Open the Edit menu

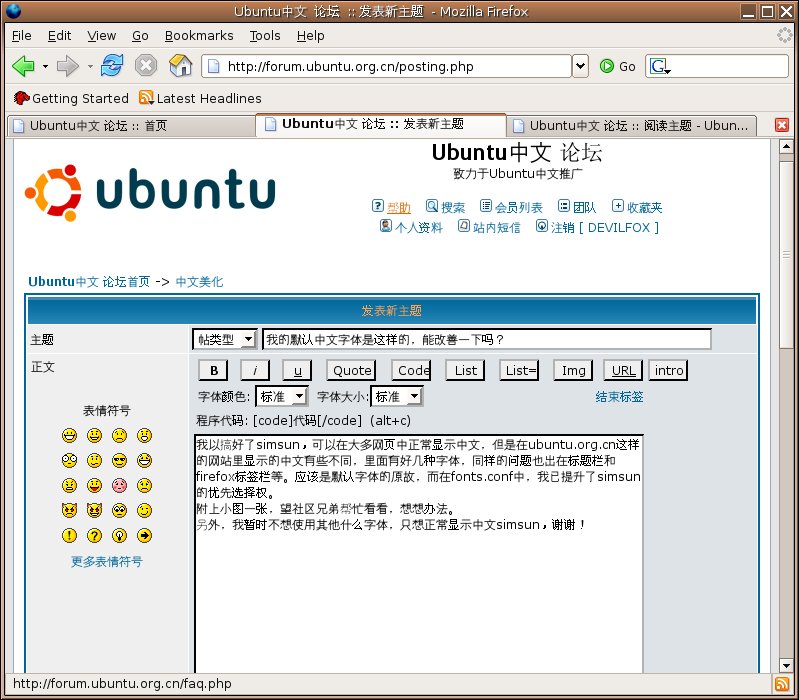point(59,36)
